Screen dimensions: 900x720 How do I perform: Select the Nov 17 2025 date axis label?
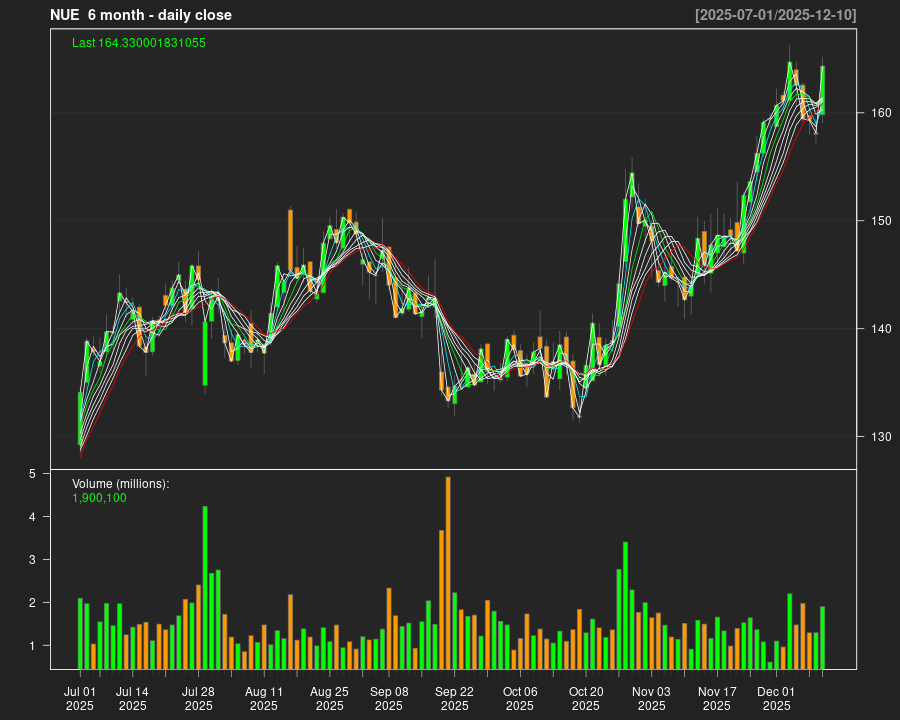coord(717,698)
